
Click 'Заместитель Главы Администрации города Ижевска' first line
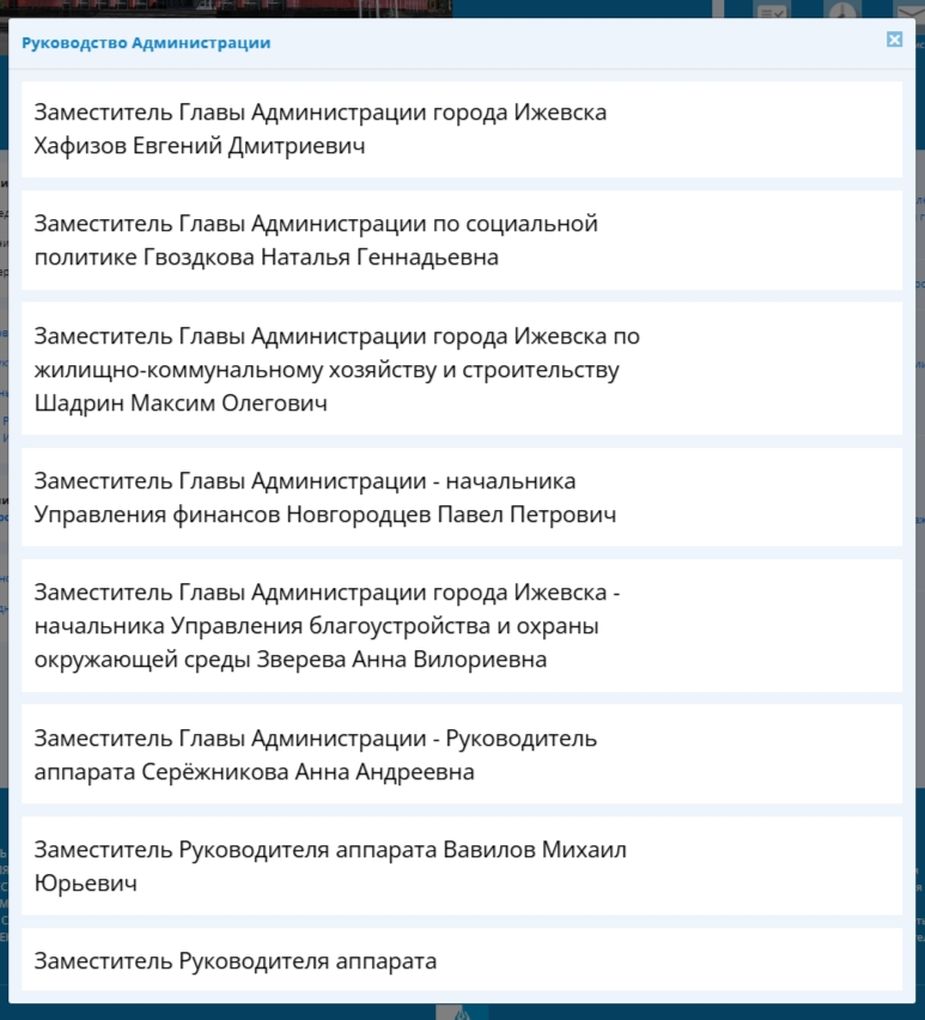click(x=320, y=112)
